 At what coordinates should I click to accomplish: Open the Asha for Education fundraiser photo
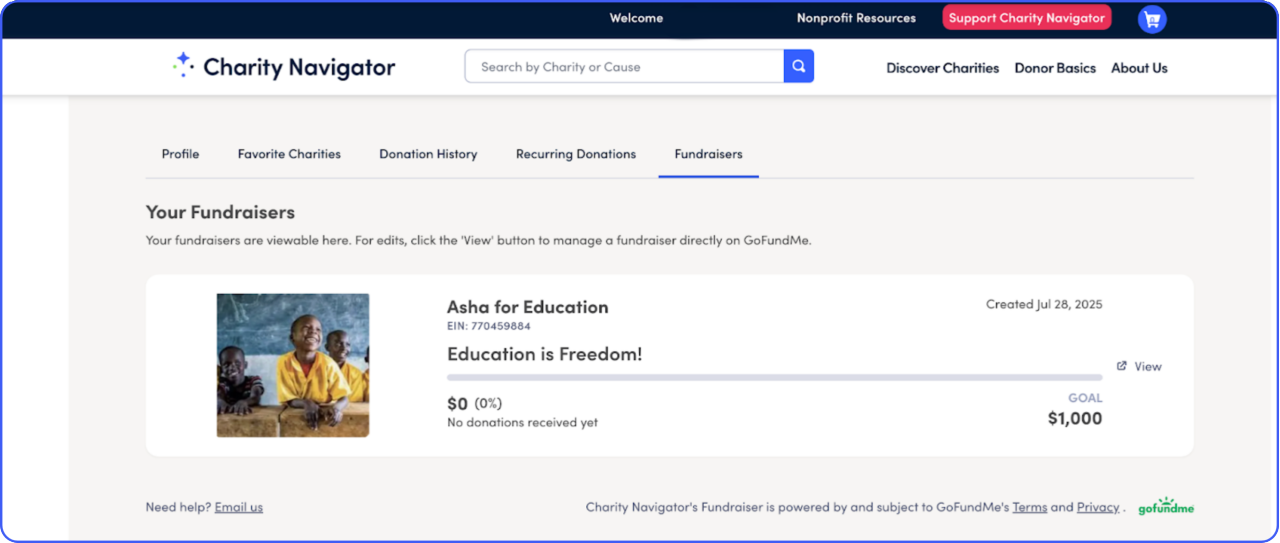[x=293, y=365]
